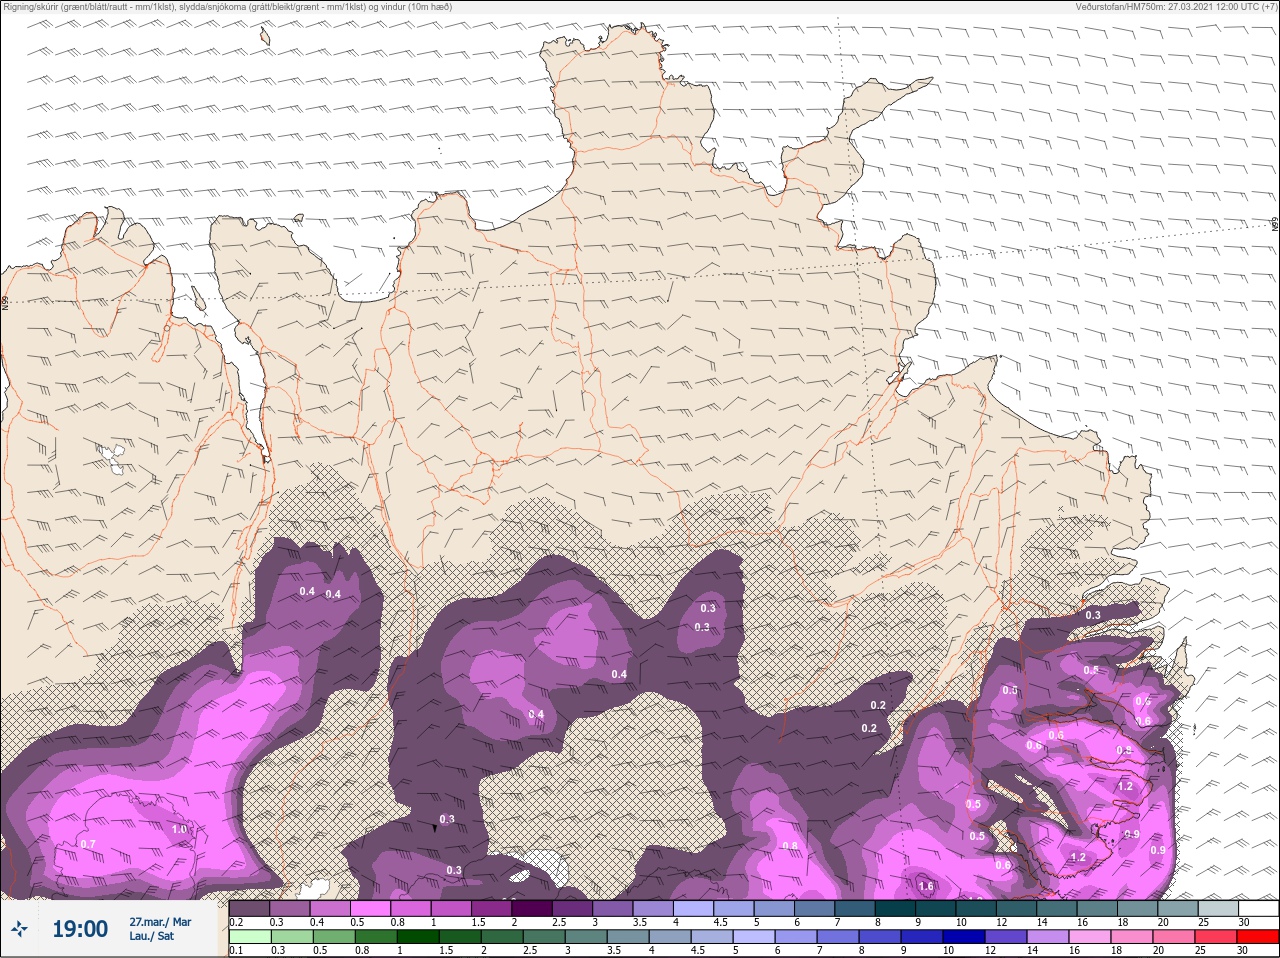Select upper legend swatch between 4 and 4.5
The height and width of the screenshot is (958, 1280).
click(694, 908)
